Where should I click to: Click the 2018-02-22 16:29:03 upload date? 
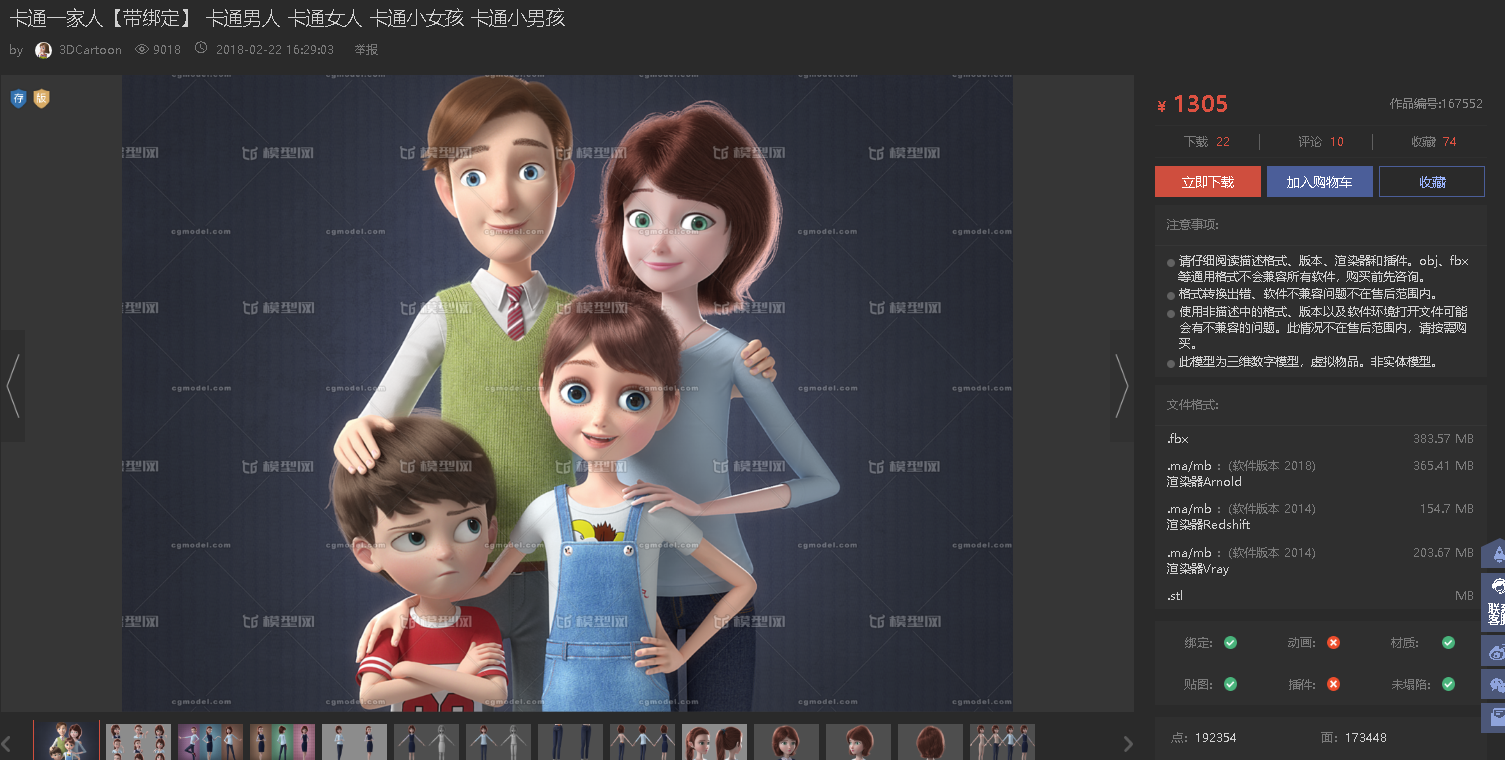click(x=275, y=50)
